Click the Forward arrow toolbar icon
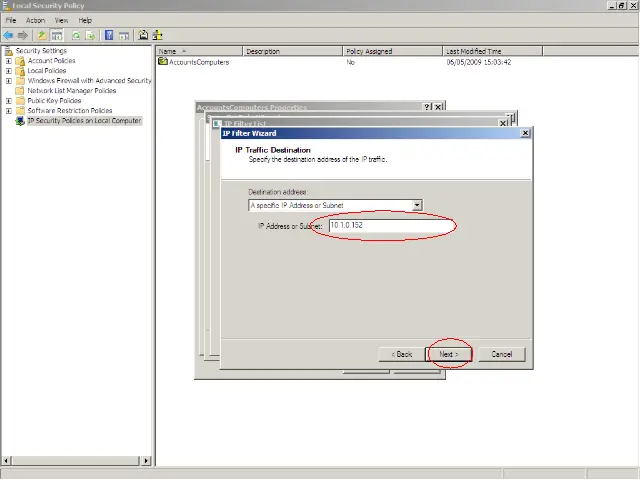The image size is (640, 480). click(x=22, y=35)
